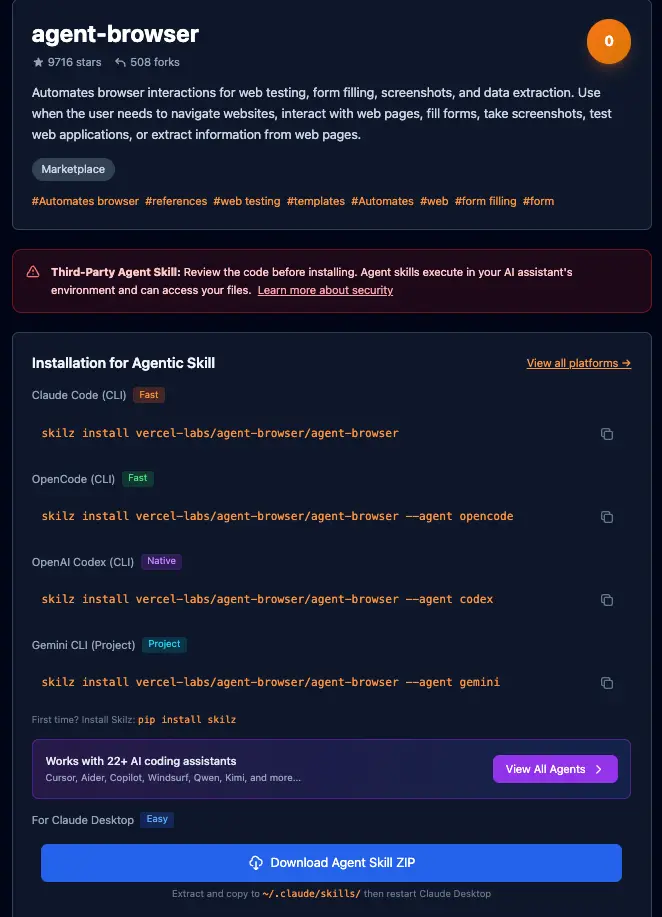Open the #form filling hashtag
Image resolution: width=662 pixels, height=917 pixels.
(485, 201)
